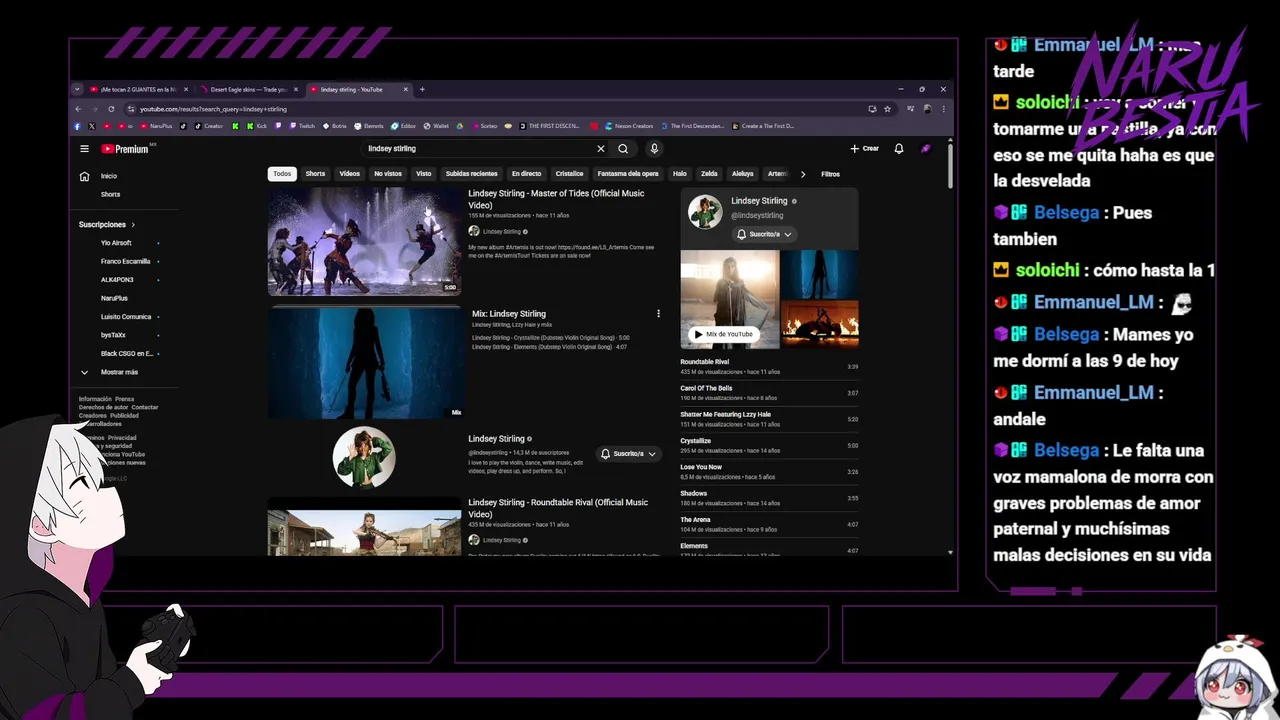Image resolution: width=1280 pixels, height=720 pixels.
Task: Start voice search with microphone icon
Action: [654, 149]
